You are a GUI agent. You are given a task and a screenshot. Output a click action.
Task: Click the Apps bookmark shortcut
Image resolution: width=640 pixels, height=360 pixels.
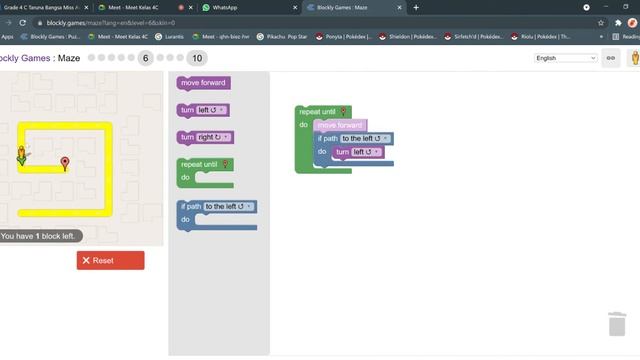point(7,37)
